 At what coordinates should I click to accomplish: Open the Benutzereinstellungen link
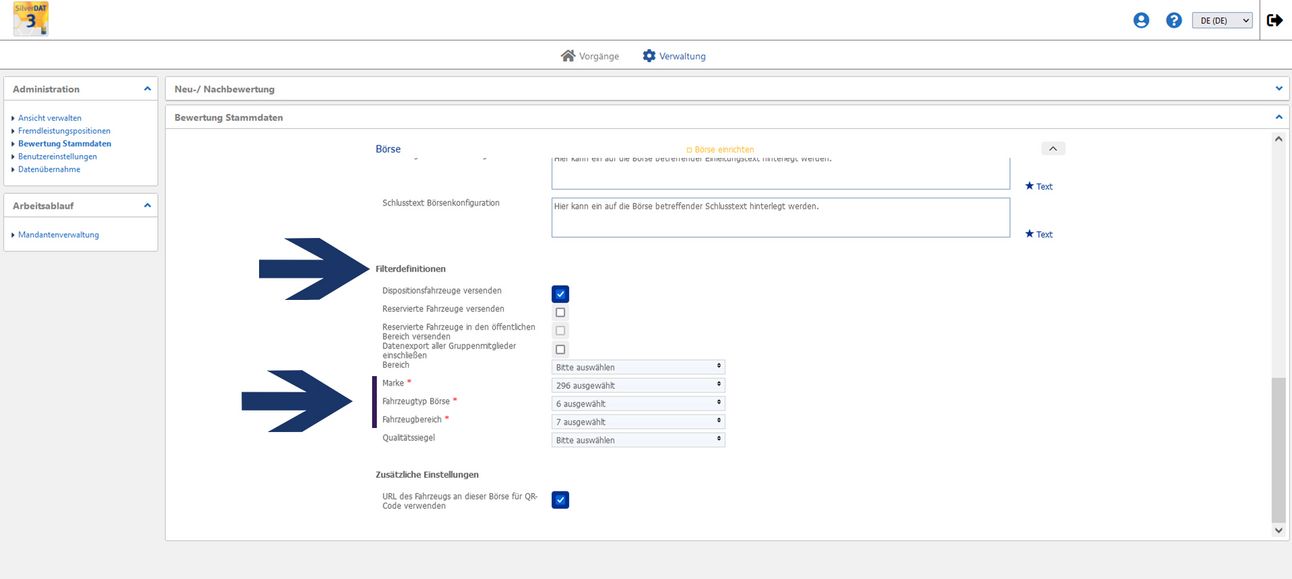click(x=57, y=156)
